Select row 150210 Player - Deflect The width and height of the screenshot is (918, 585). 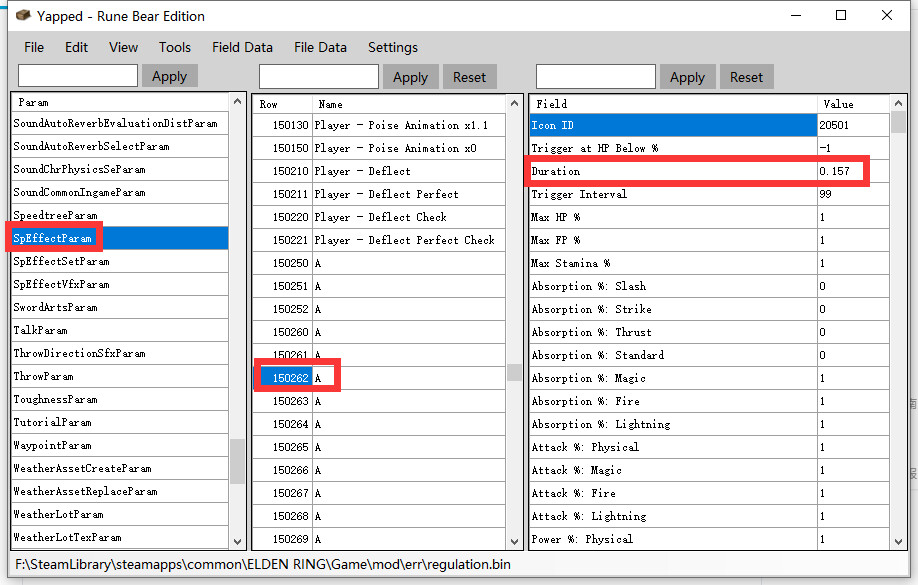tap(379, 171)
